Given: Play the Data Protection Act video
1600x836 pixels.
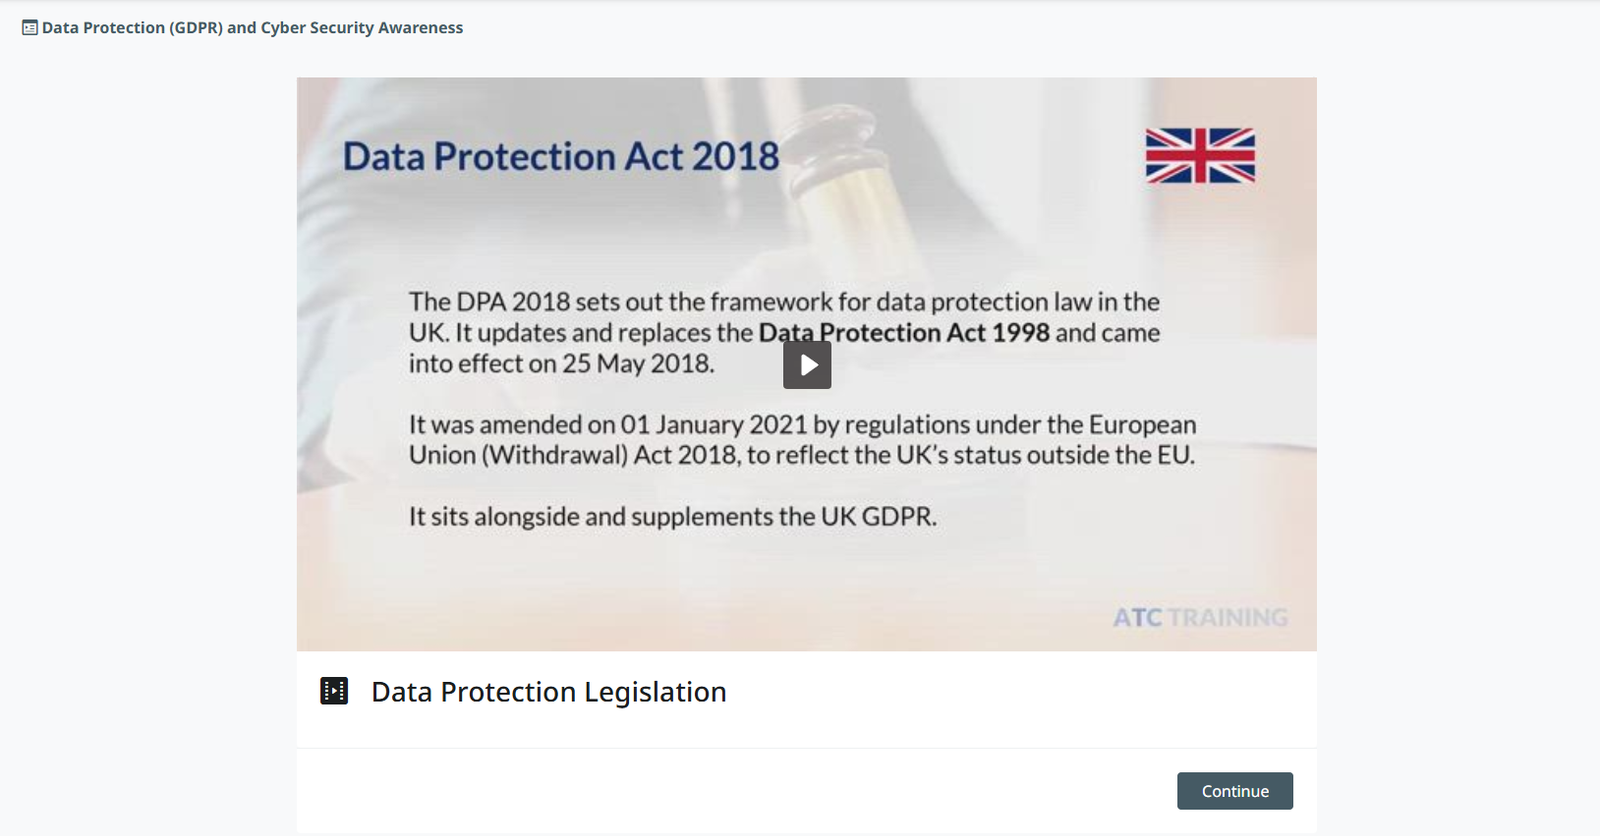Looking at the screenshot, I should click(x=807, y=365).
